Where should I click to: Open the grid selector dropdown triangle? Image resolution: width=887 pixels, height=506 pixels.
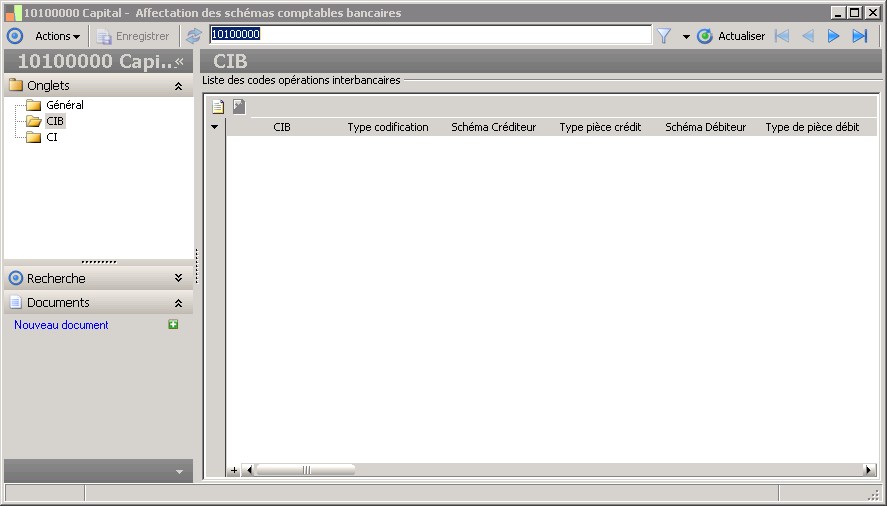(x=214, y=127)
